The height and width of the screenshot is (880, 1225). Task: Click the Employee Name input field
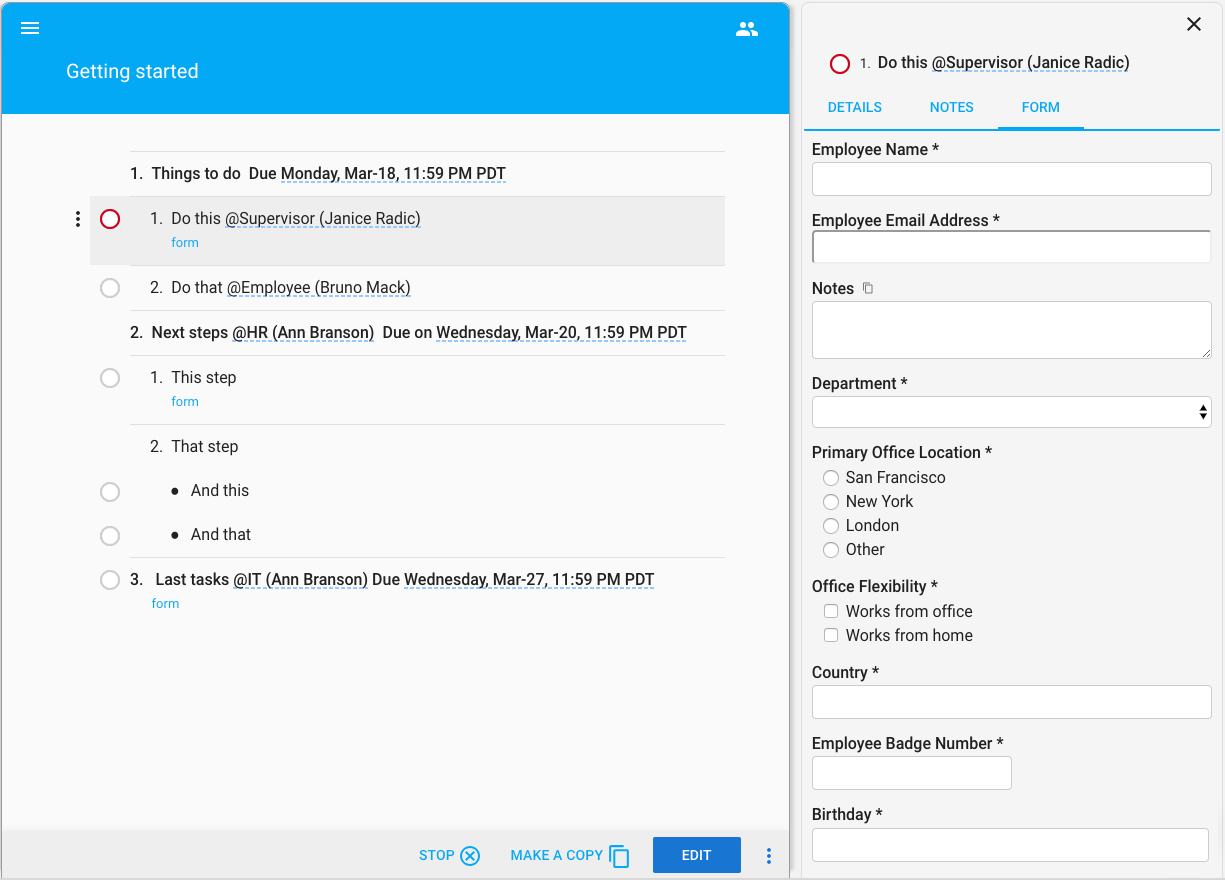[x=1012, y=179]
